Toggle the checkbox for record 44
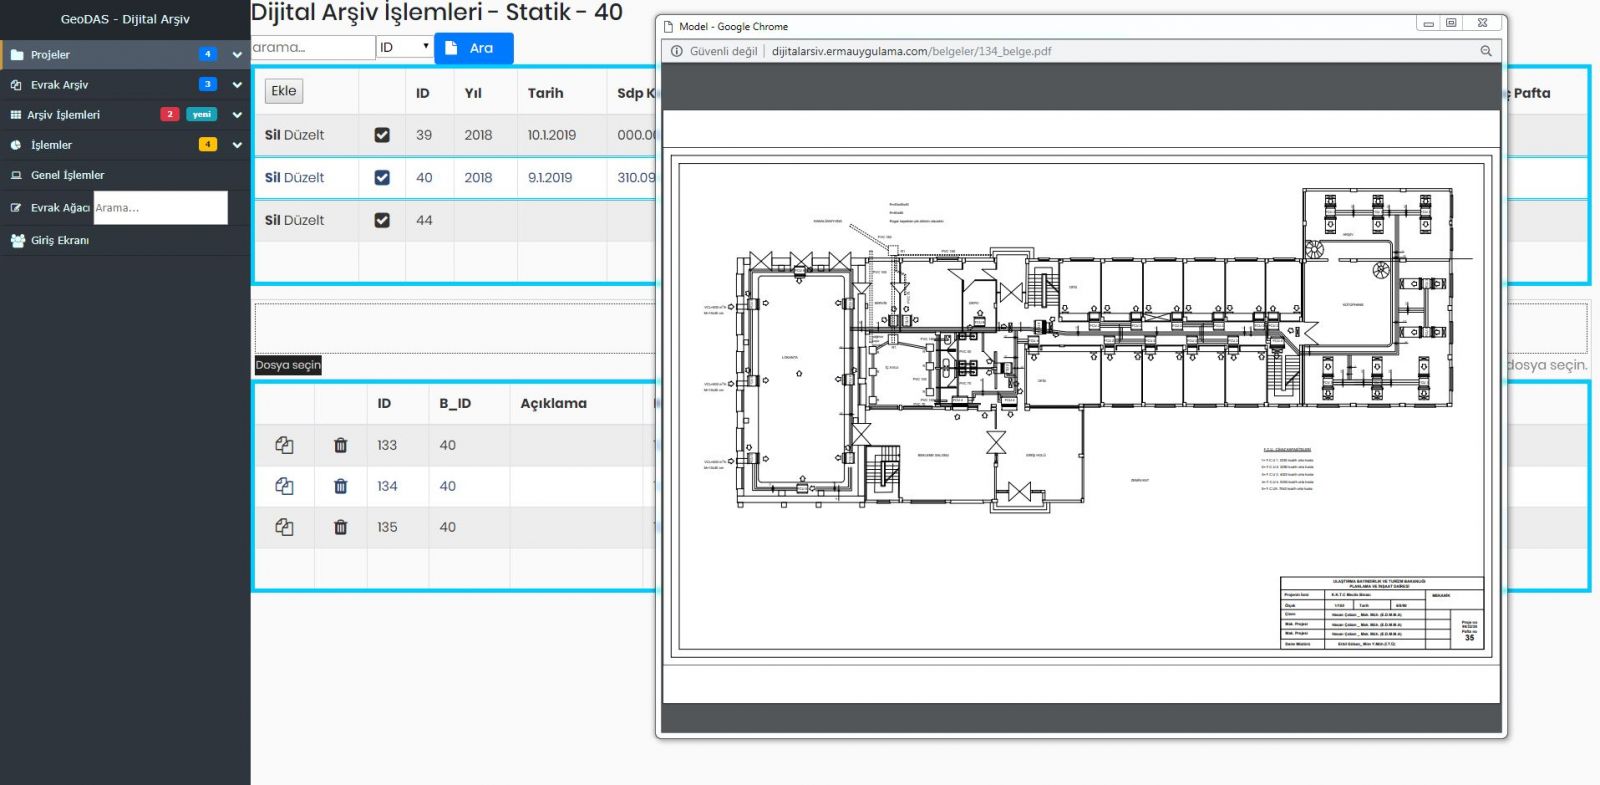Image resolution: width=1600 pixels, height=785 pixels. 382,220
